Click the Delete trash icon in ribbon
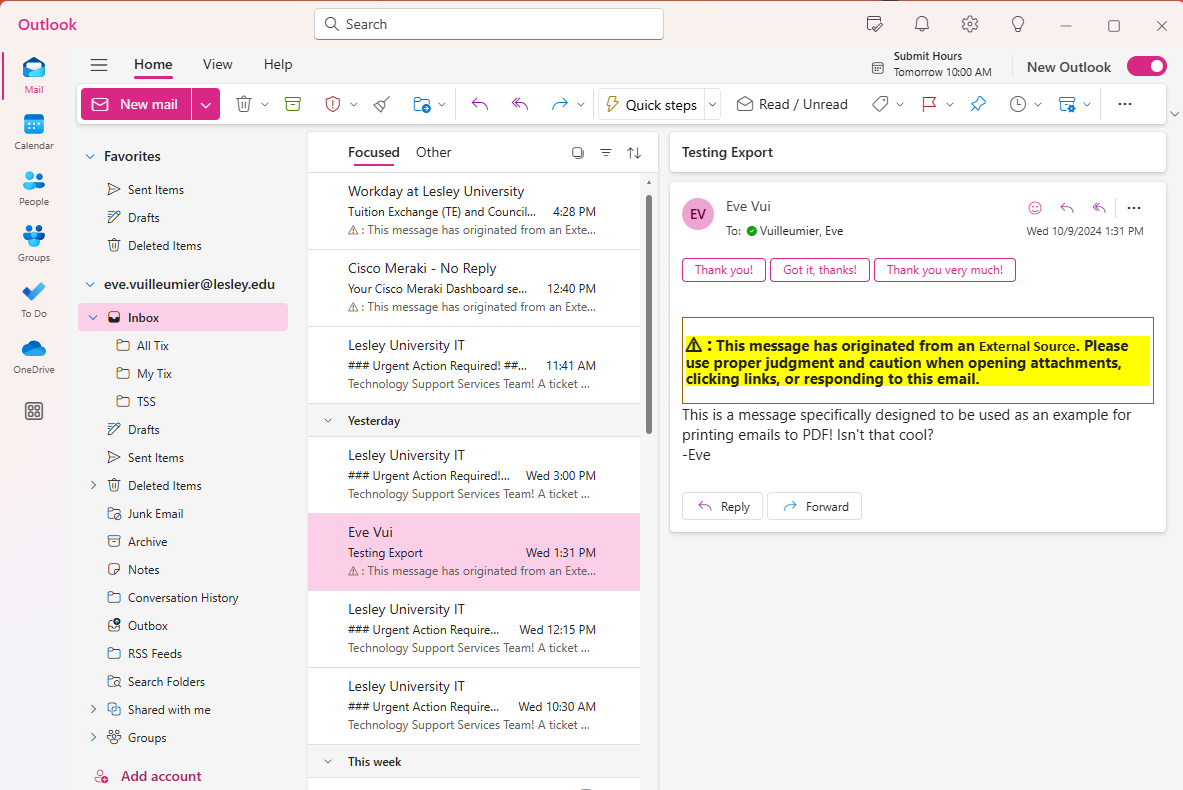The width and height of the screenshot is (1183, 790). pyautogui.click(x=244, y=104)
